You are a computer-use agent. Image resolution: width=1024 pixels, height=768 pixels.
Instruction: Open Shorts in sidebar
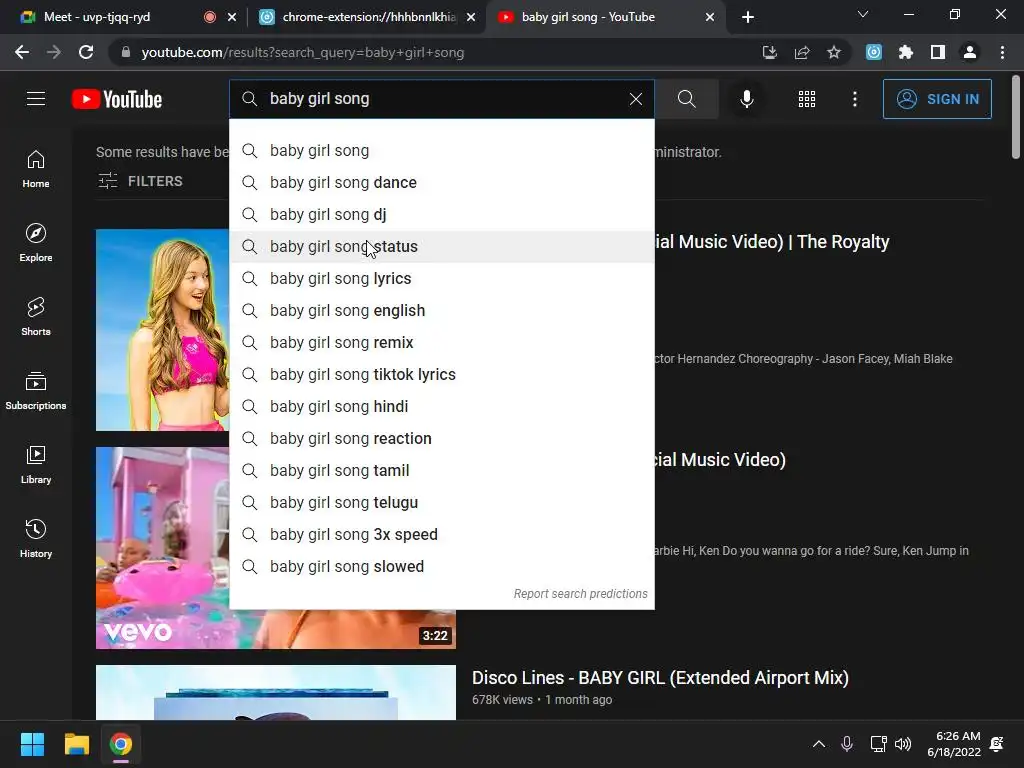click(x=36, y=317)
